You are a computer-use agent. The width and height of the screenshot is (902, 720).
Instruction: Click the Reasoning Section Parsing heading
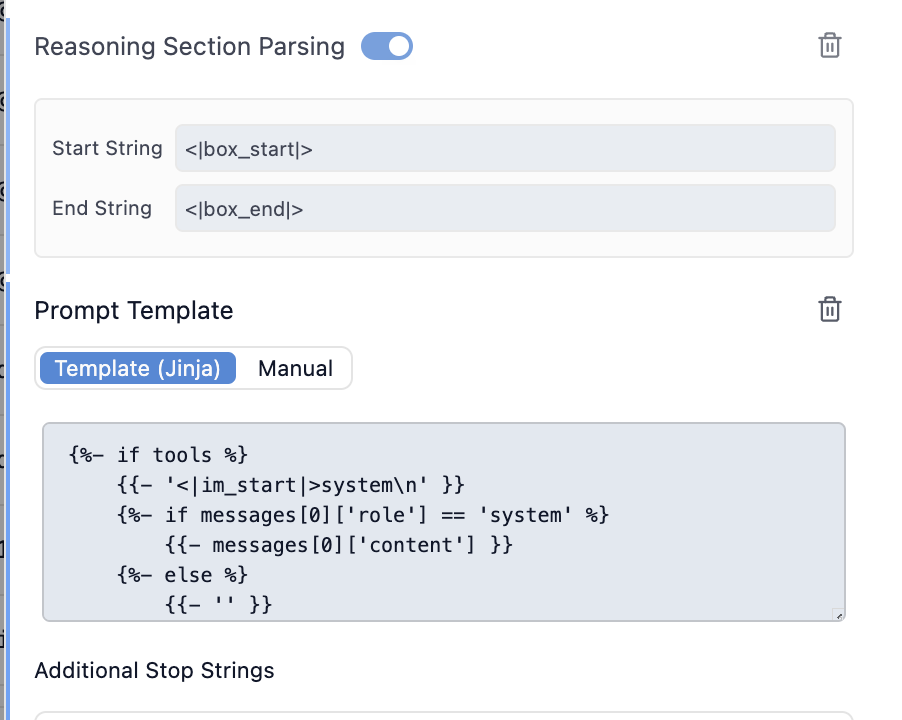pos(189,47)
